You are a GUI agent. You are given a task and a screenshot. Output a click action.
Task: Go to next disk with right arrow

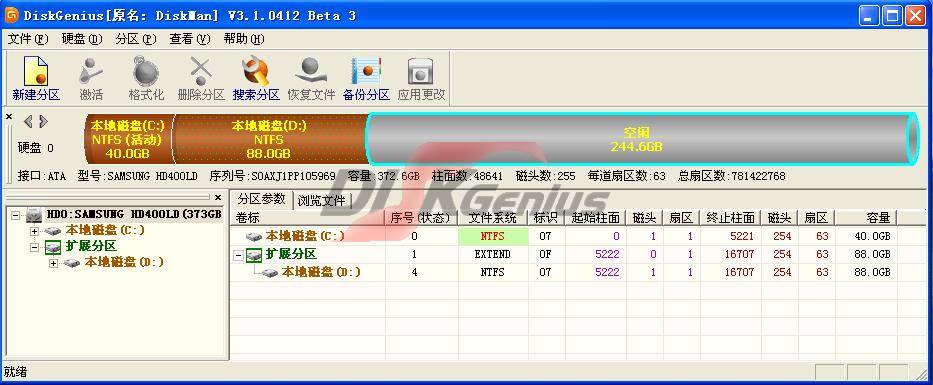[43, 122]
